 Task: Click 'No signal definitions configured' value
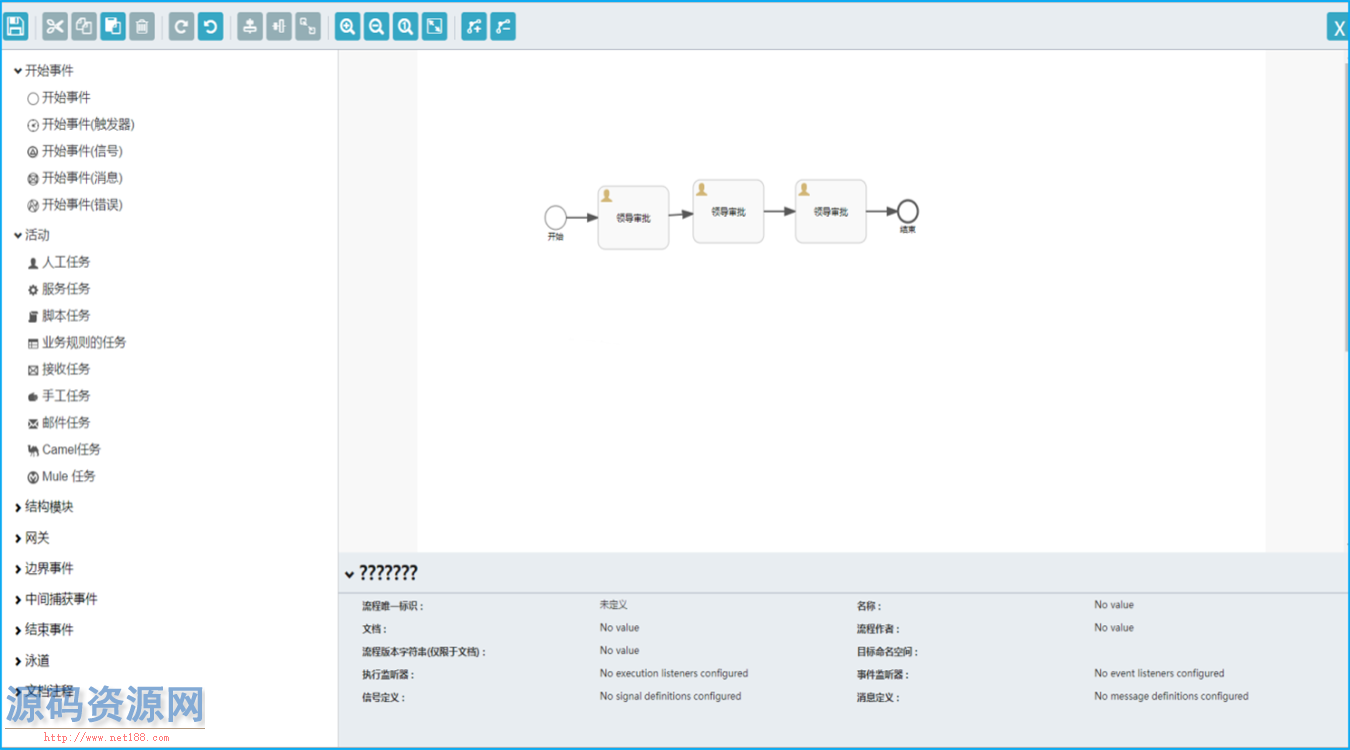[x=670, y=697]
